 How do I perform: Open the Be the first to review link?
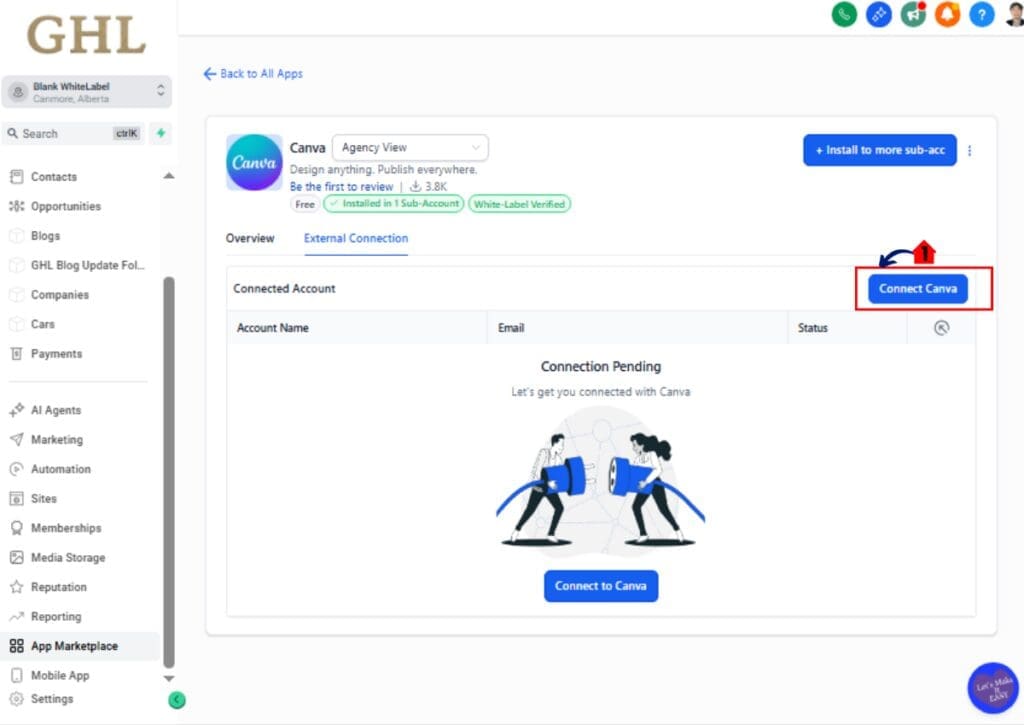click(341, 186)
